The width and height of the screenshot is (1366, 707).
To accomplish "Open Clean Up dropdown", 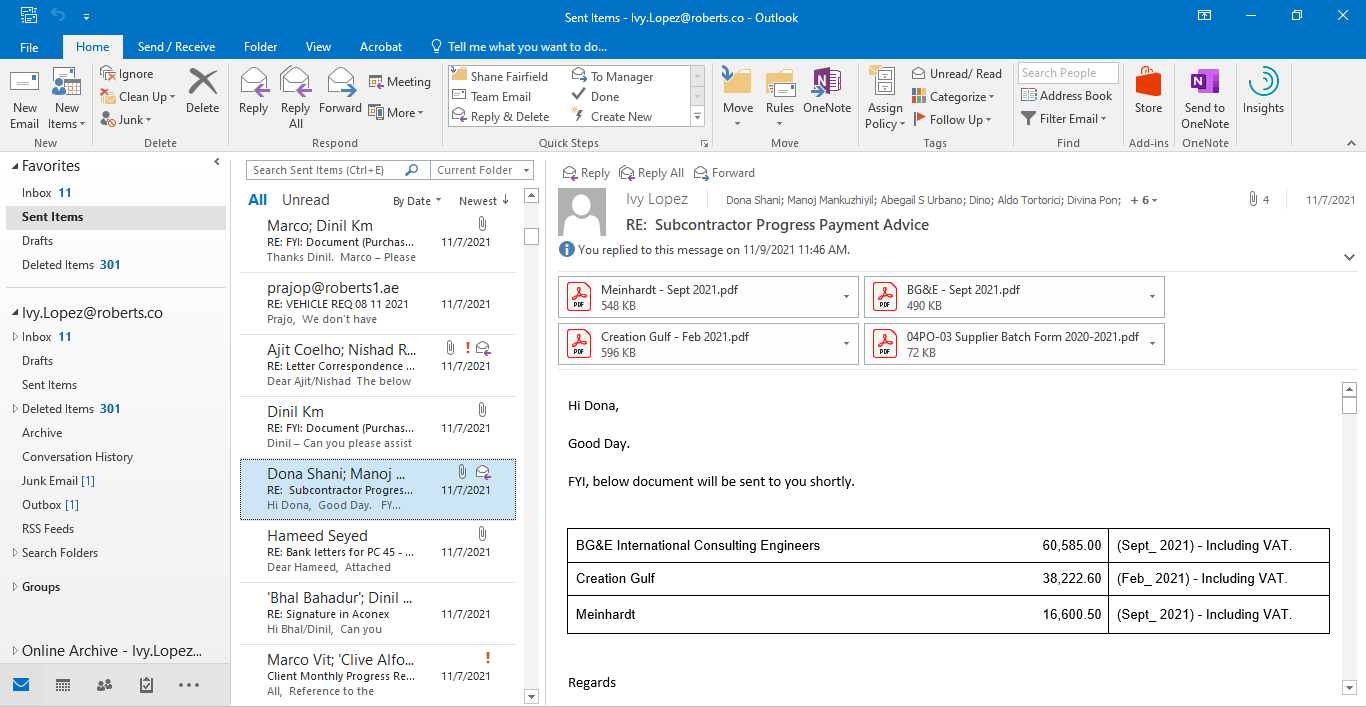I will pyautogui.click(x=138, y=97).
